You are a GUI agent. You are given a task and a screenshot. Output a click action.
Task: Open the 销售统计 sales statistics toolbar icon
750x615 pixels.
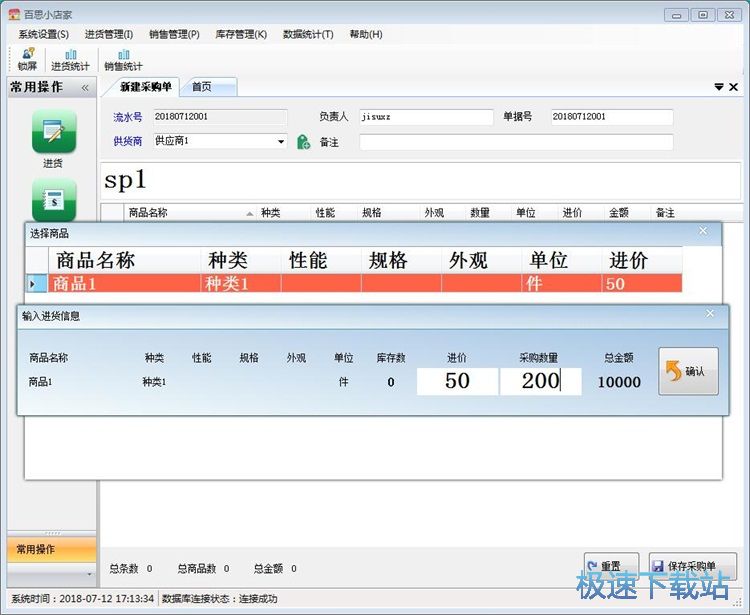click(123, 60)
